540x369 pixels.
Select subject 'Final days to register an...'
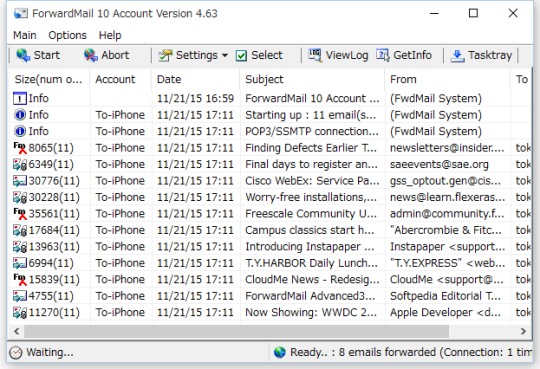point(311,164)
